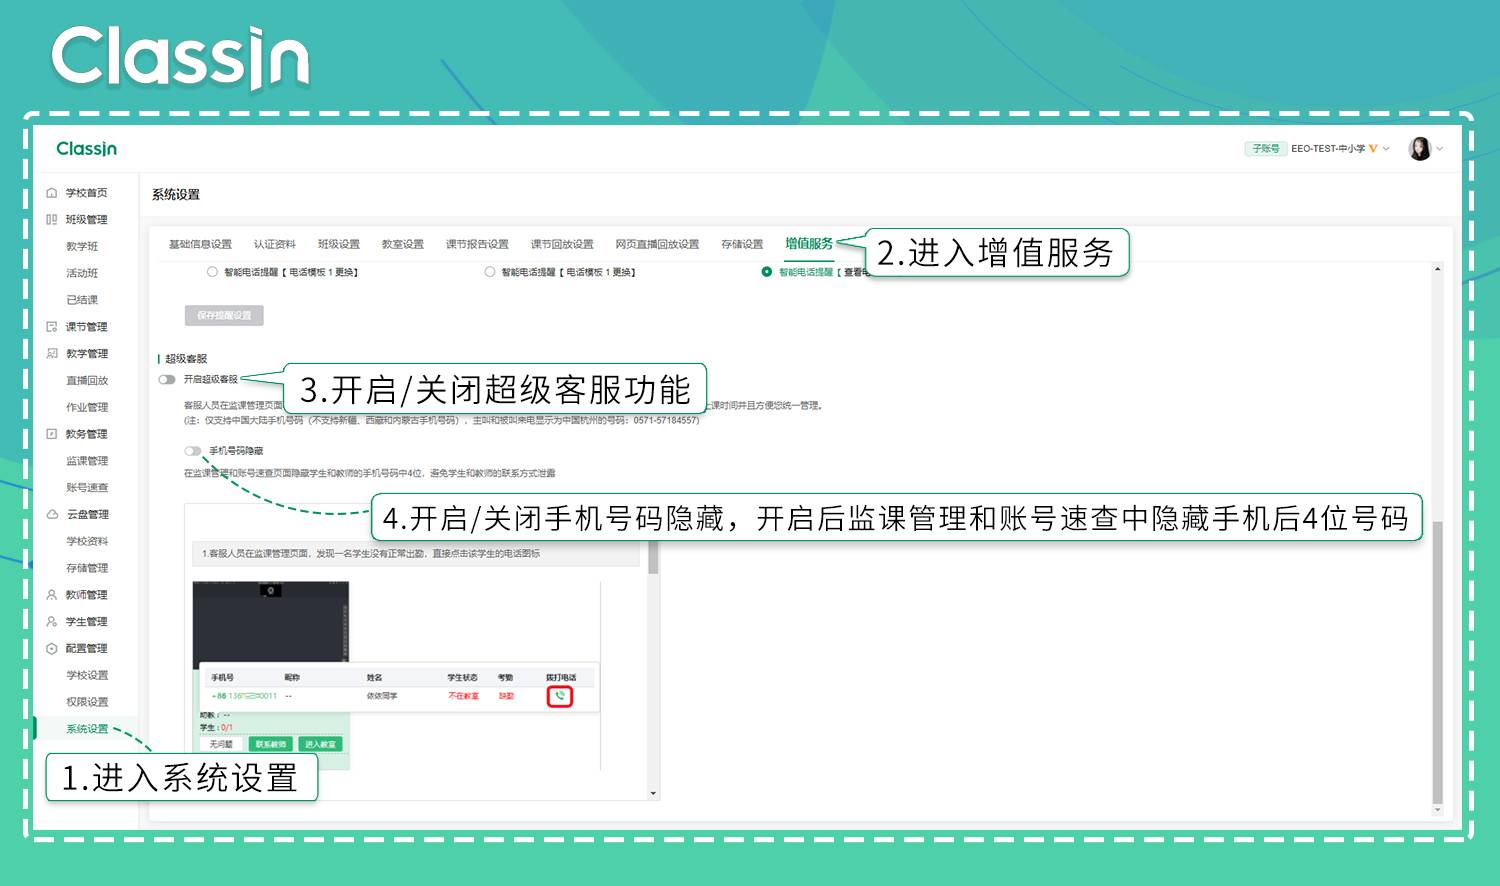Viewport: 1500px width, 886px height.
Task: Open the 课节报告设置 tab
Action: tap(477, 244)
